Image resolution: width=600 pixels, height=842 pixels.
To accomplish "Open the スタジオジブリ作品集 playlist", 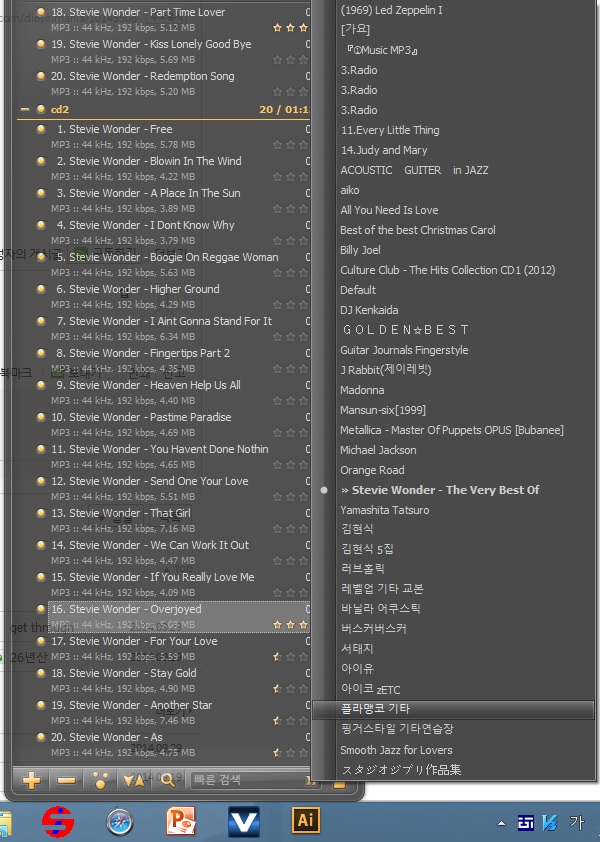I will click(401, 770).
